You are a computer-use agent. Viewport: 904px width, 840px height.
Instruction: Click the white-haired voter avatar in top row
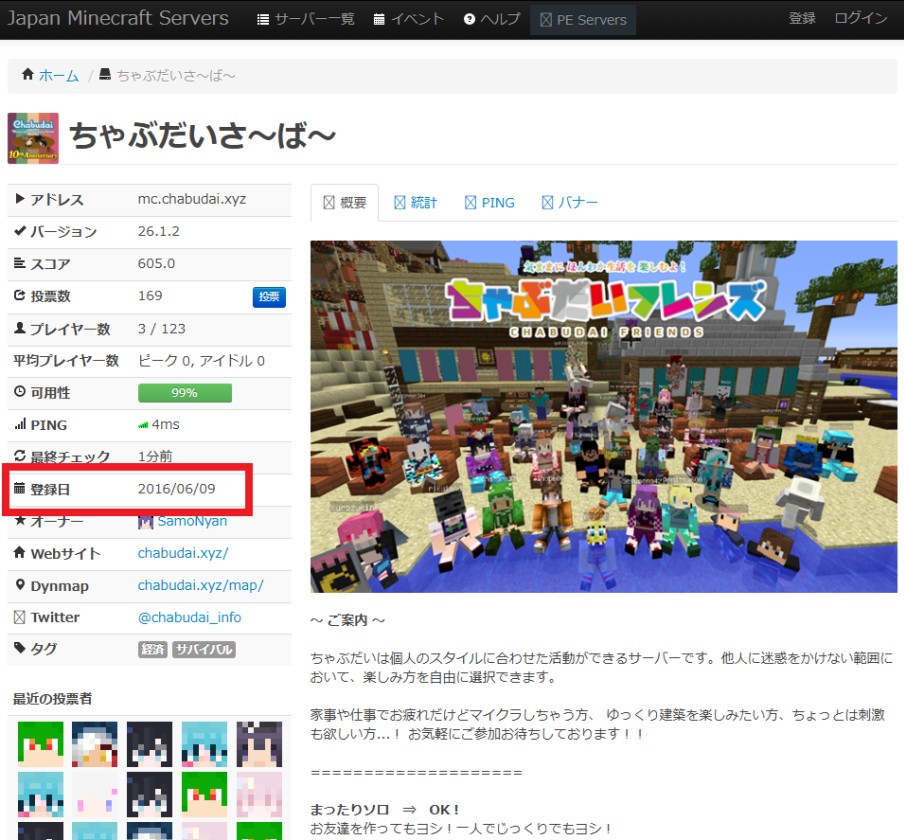pyautogui.click(x=95, y=744)
